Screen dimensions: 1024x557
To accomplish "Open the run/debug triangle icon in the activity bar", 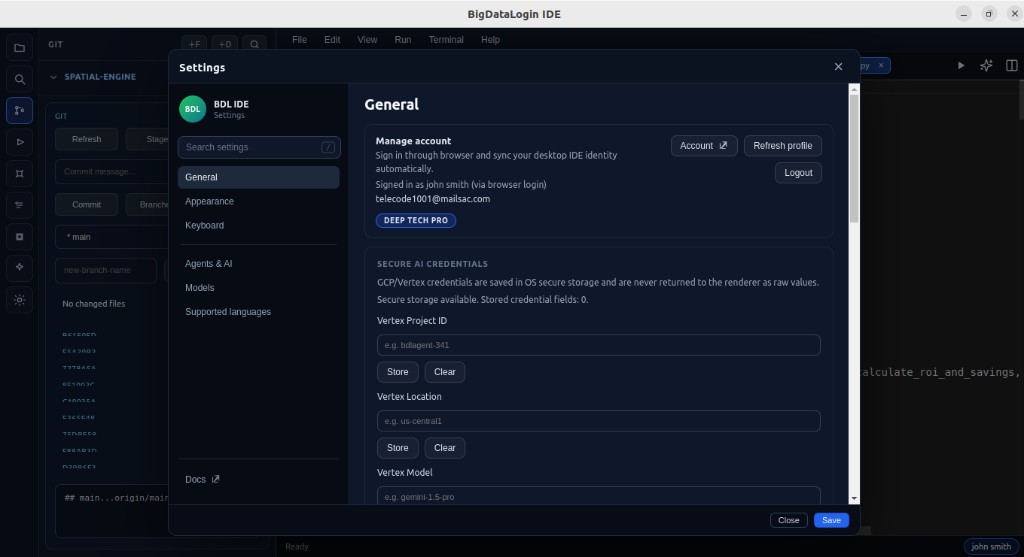I will (20, 142).
